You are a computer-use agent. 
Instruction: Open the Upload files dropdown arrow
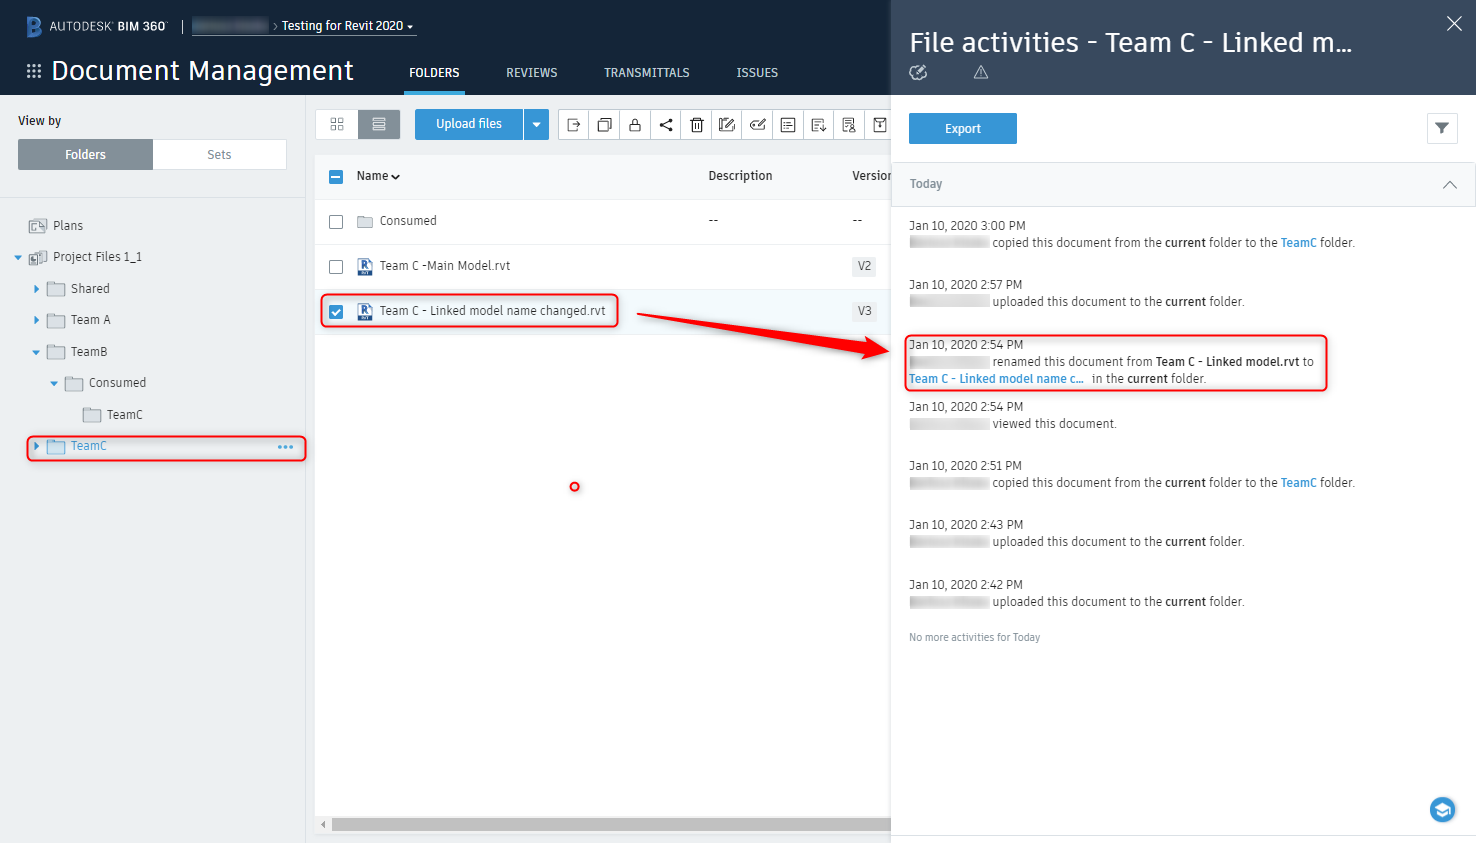[x=537, y=124]
